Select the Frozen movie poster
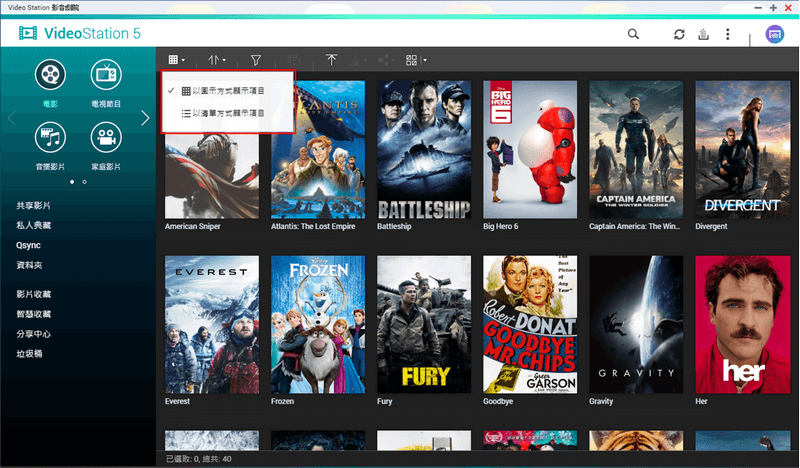 (x=318, y=325)
